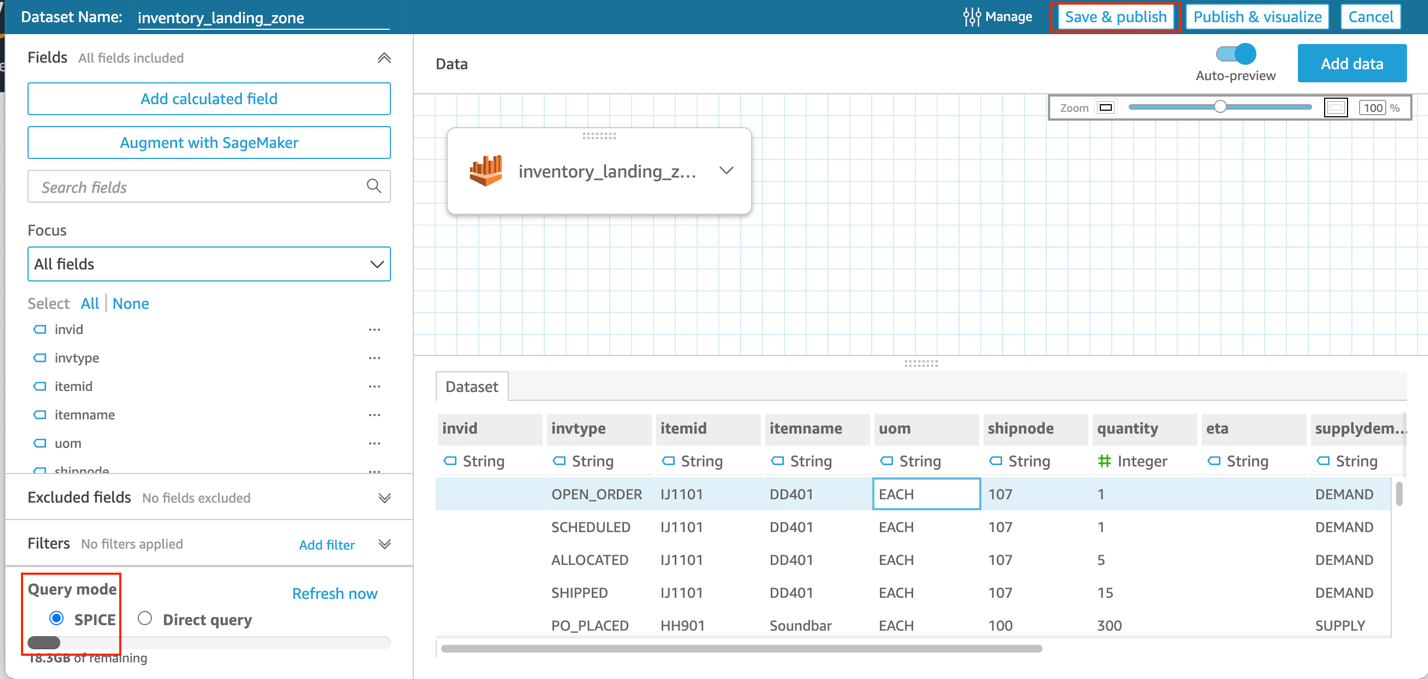Click the SCHEDULED cell

point(599,527)
